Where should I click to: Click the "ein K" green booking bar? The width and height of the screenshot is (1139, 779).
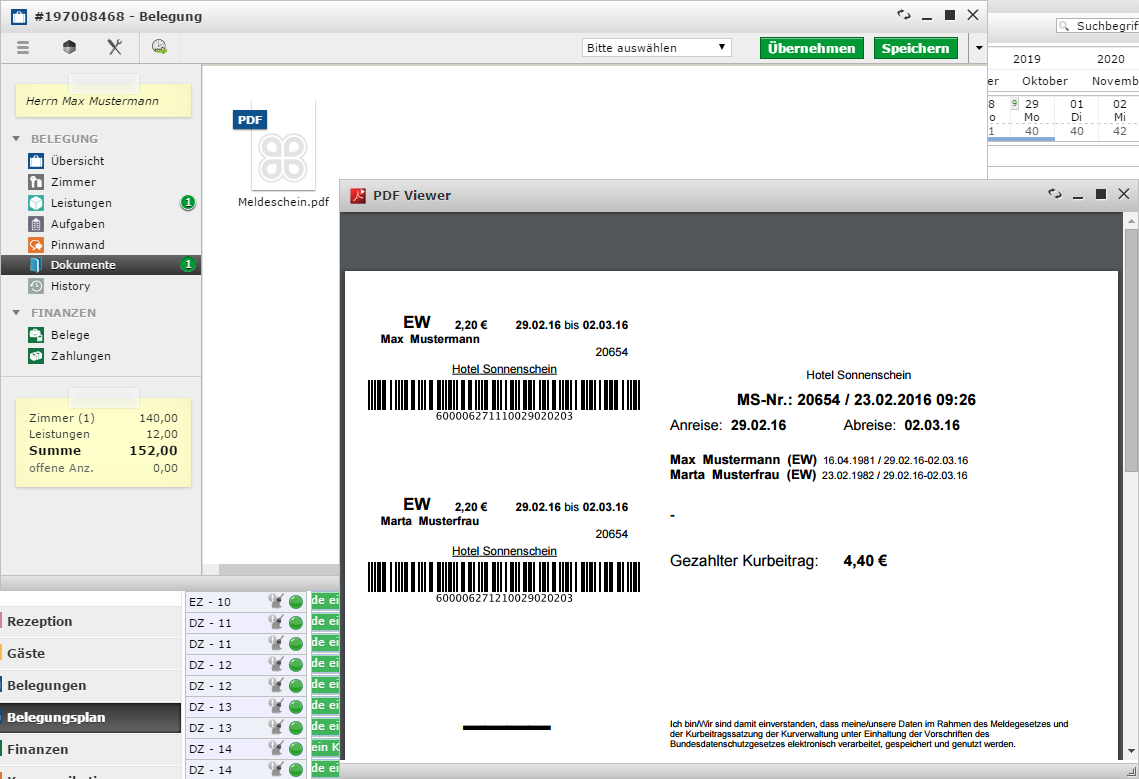pos(325,748)
